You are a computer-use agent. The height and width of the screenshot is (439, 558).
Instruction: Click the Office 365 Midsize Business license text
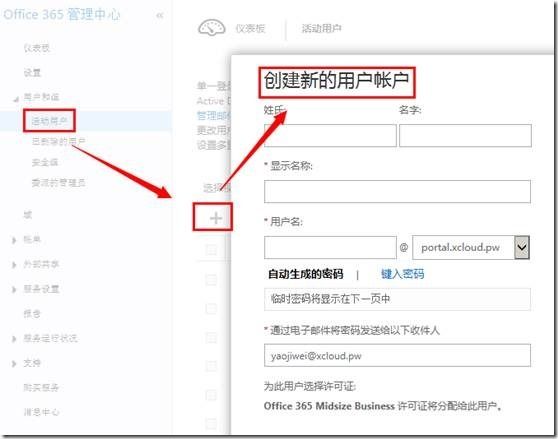tap(383, 406)
